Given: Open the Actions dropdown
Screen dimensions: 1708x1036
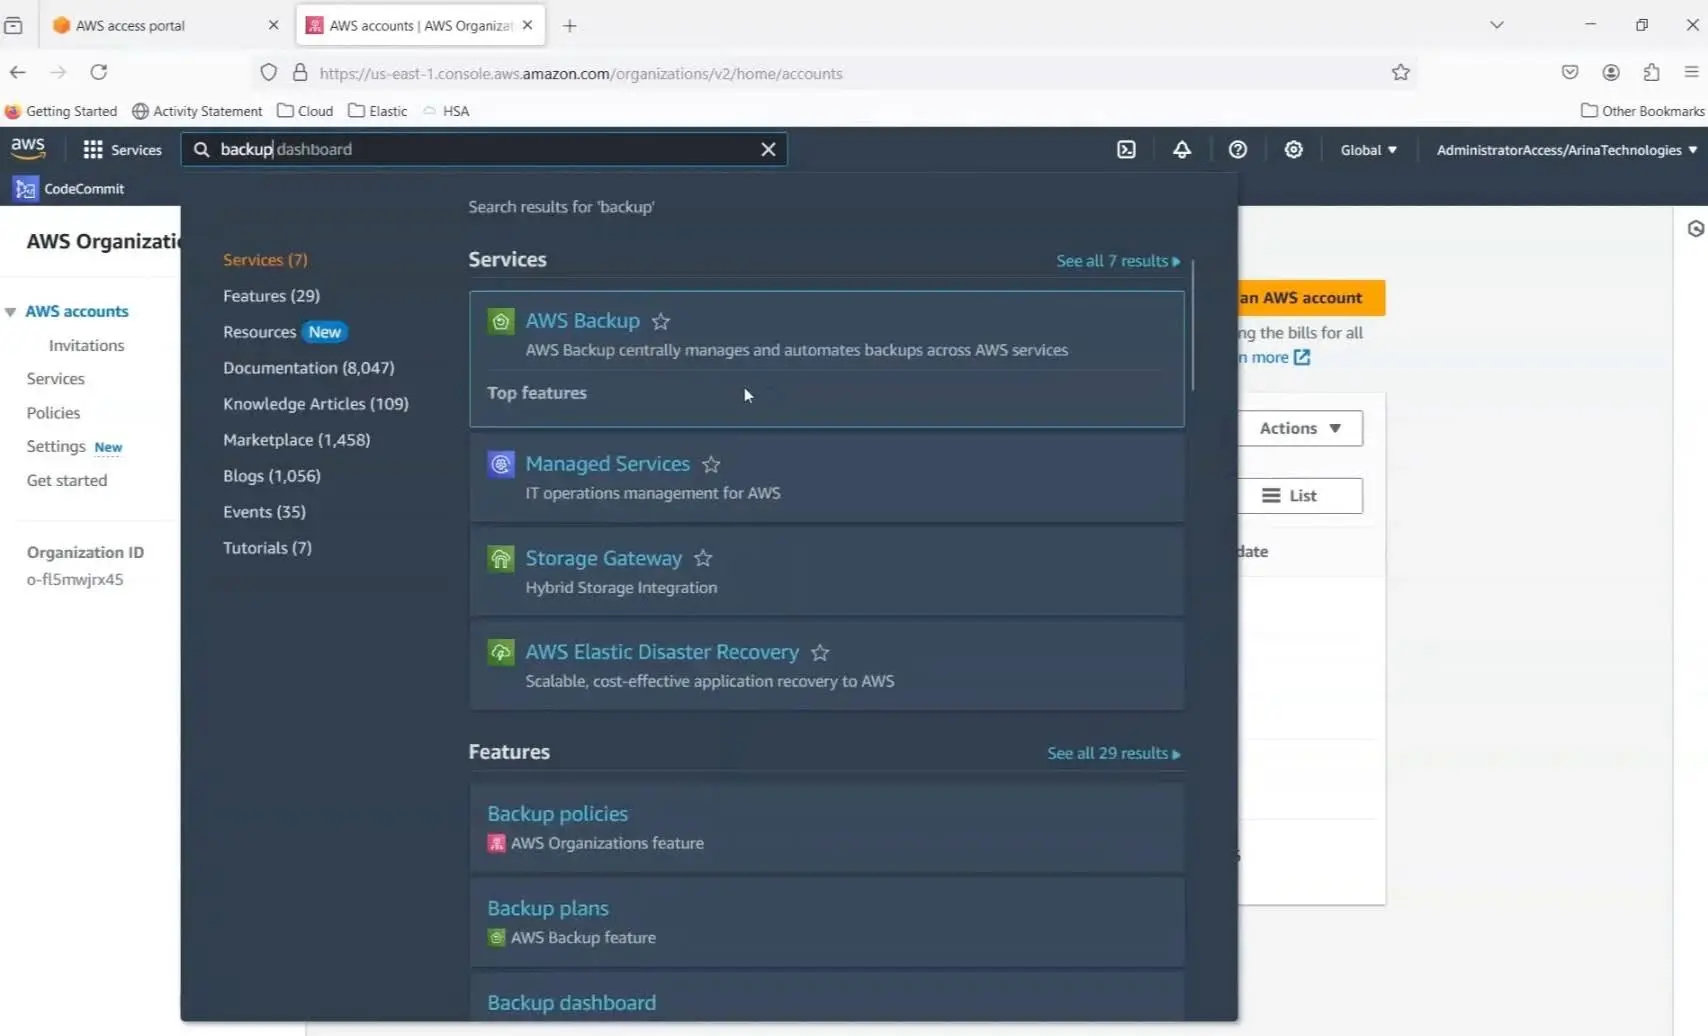Looking at the screenshot, I should 1299,428.
